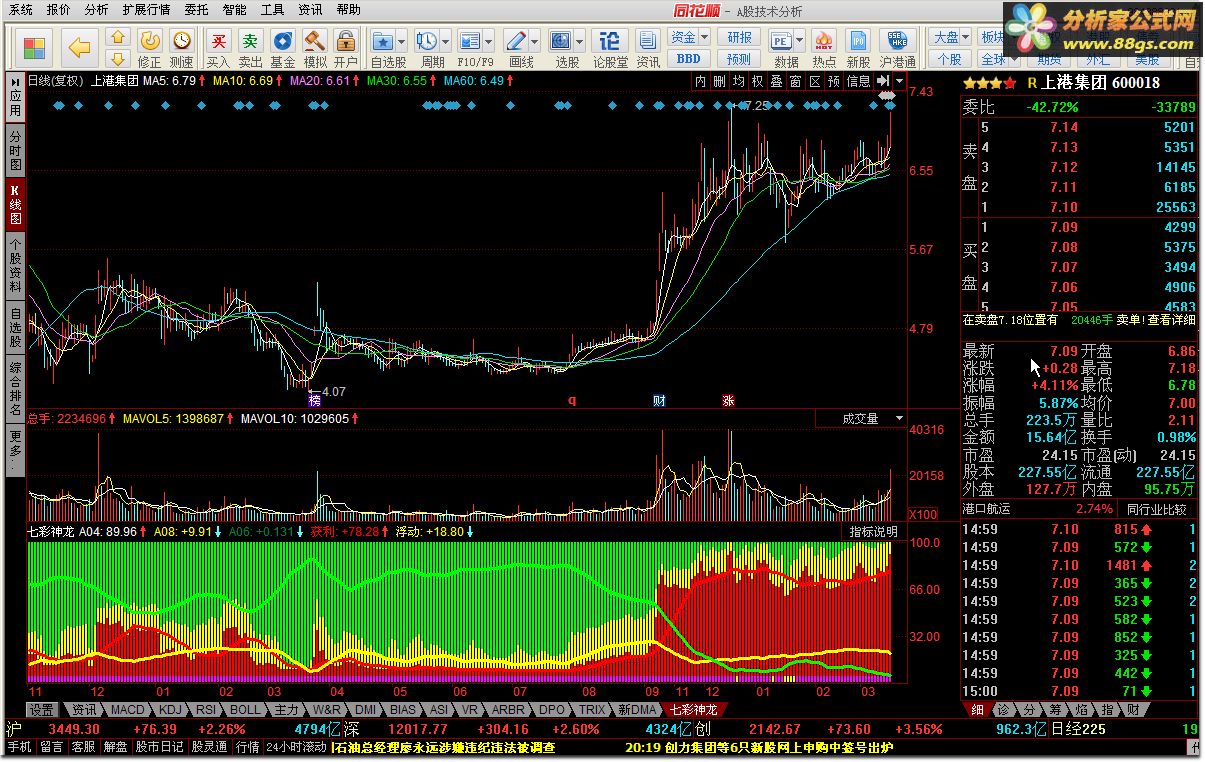Viewport: 1205px width, 762px height.
Task: Toggle the 权 adjusted price button
Action: [757, 81]
